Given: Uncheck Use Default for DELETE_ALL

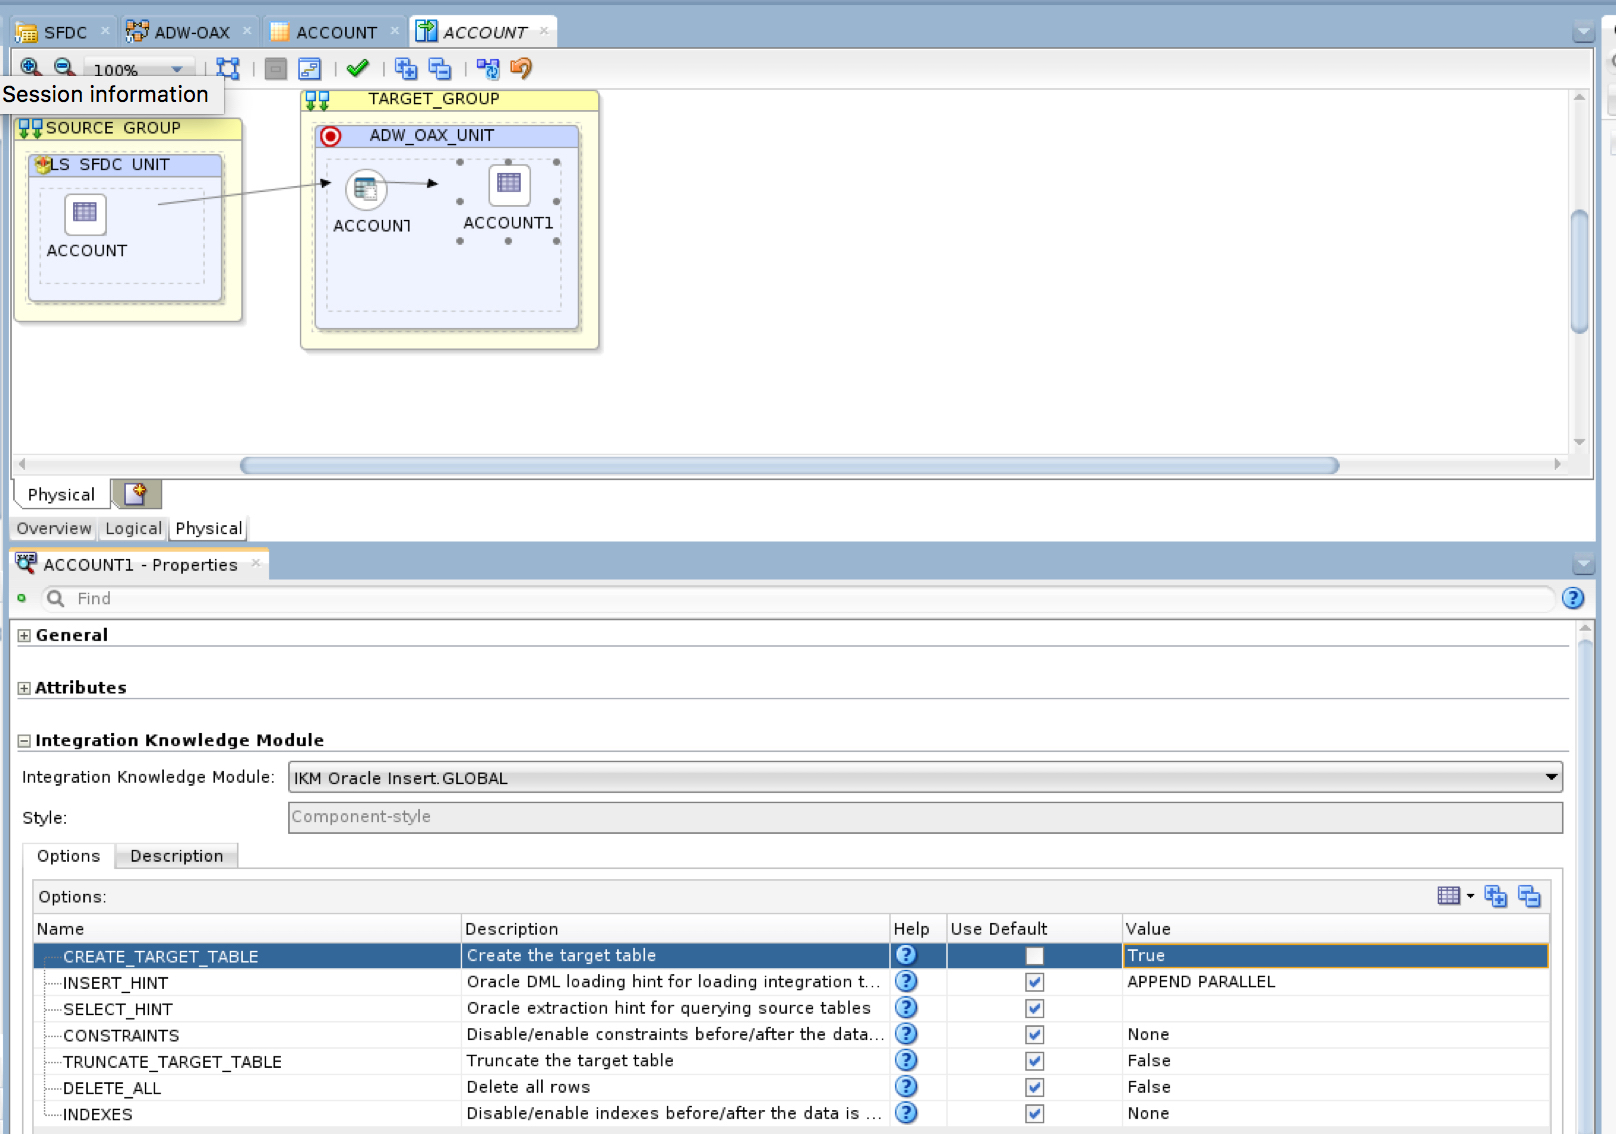Looking at the screenshot, I should click(1034, 1087).
